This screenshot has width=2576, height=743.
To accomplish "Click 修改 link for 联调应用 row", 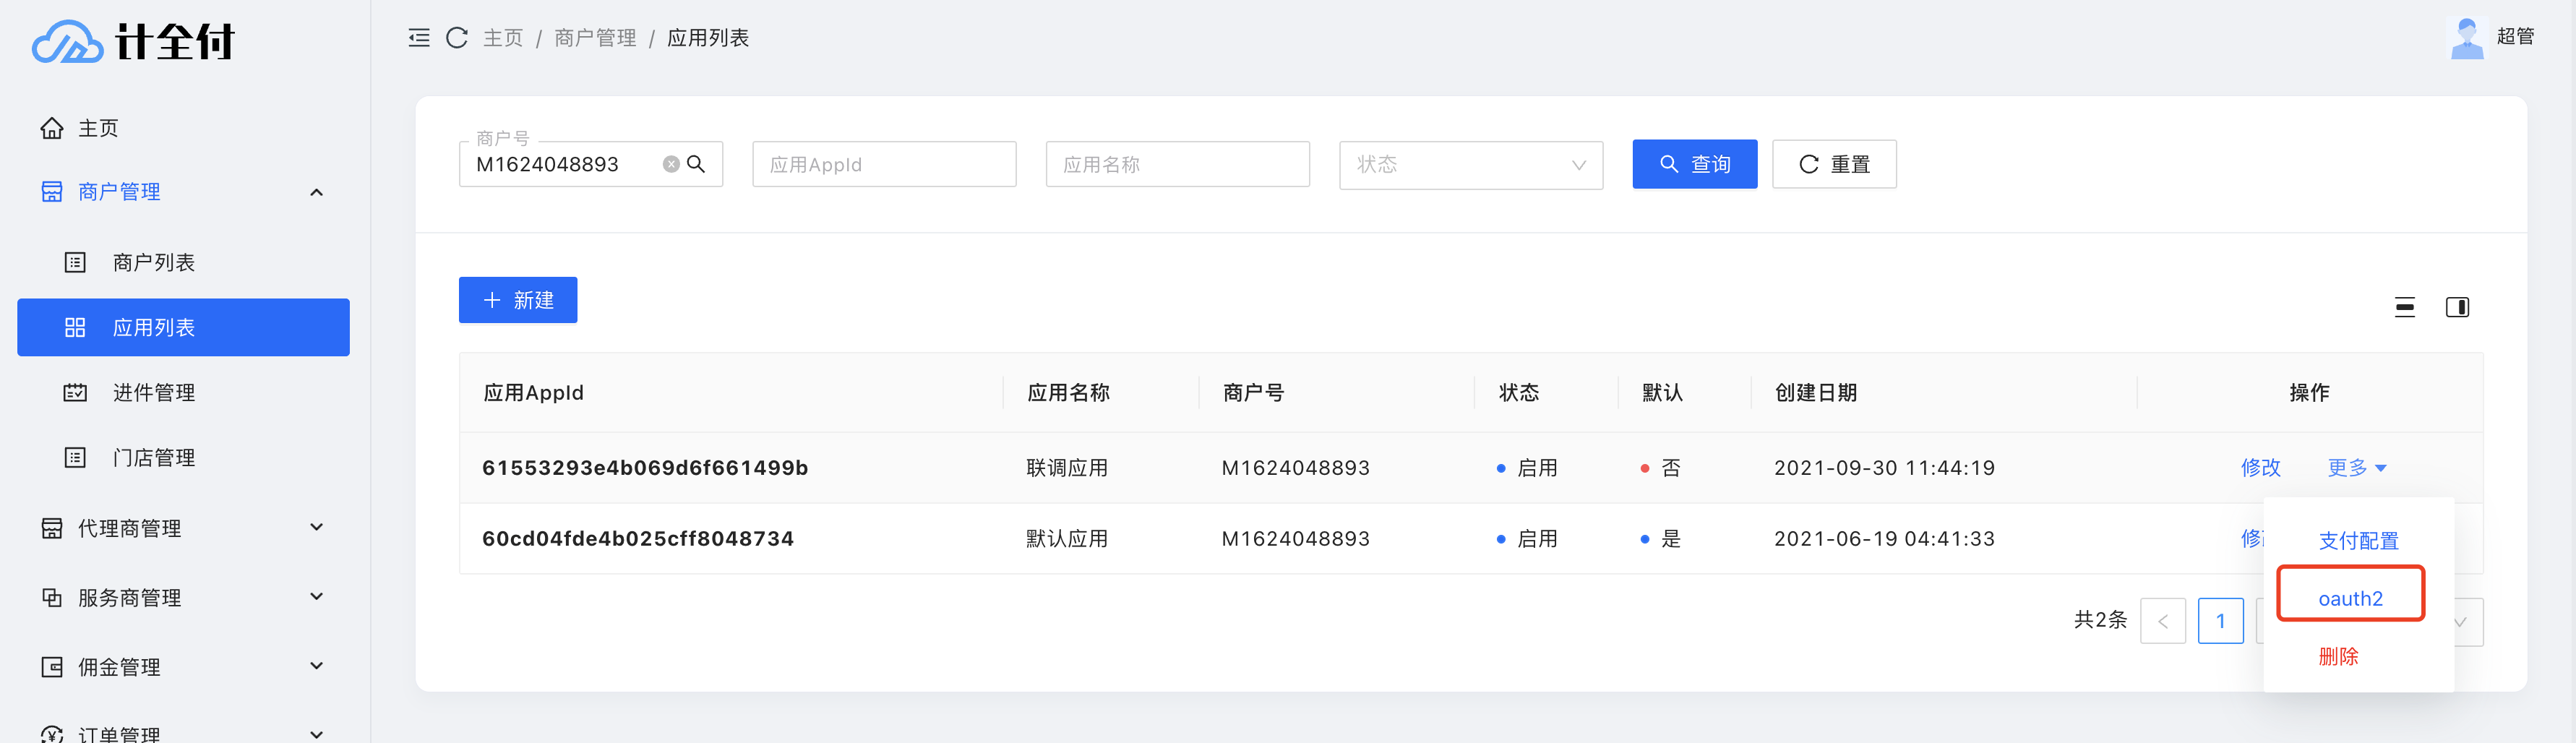I will 2260,468.
